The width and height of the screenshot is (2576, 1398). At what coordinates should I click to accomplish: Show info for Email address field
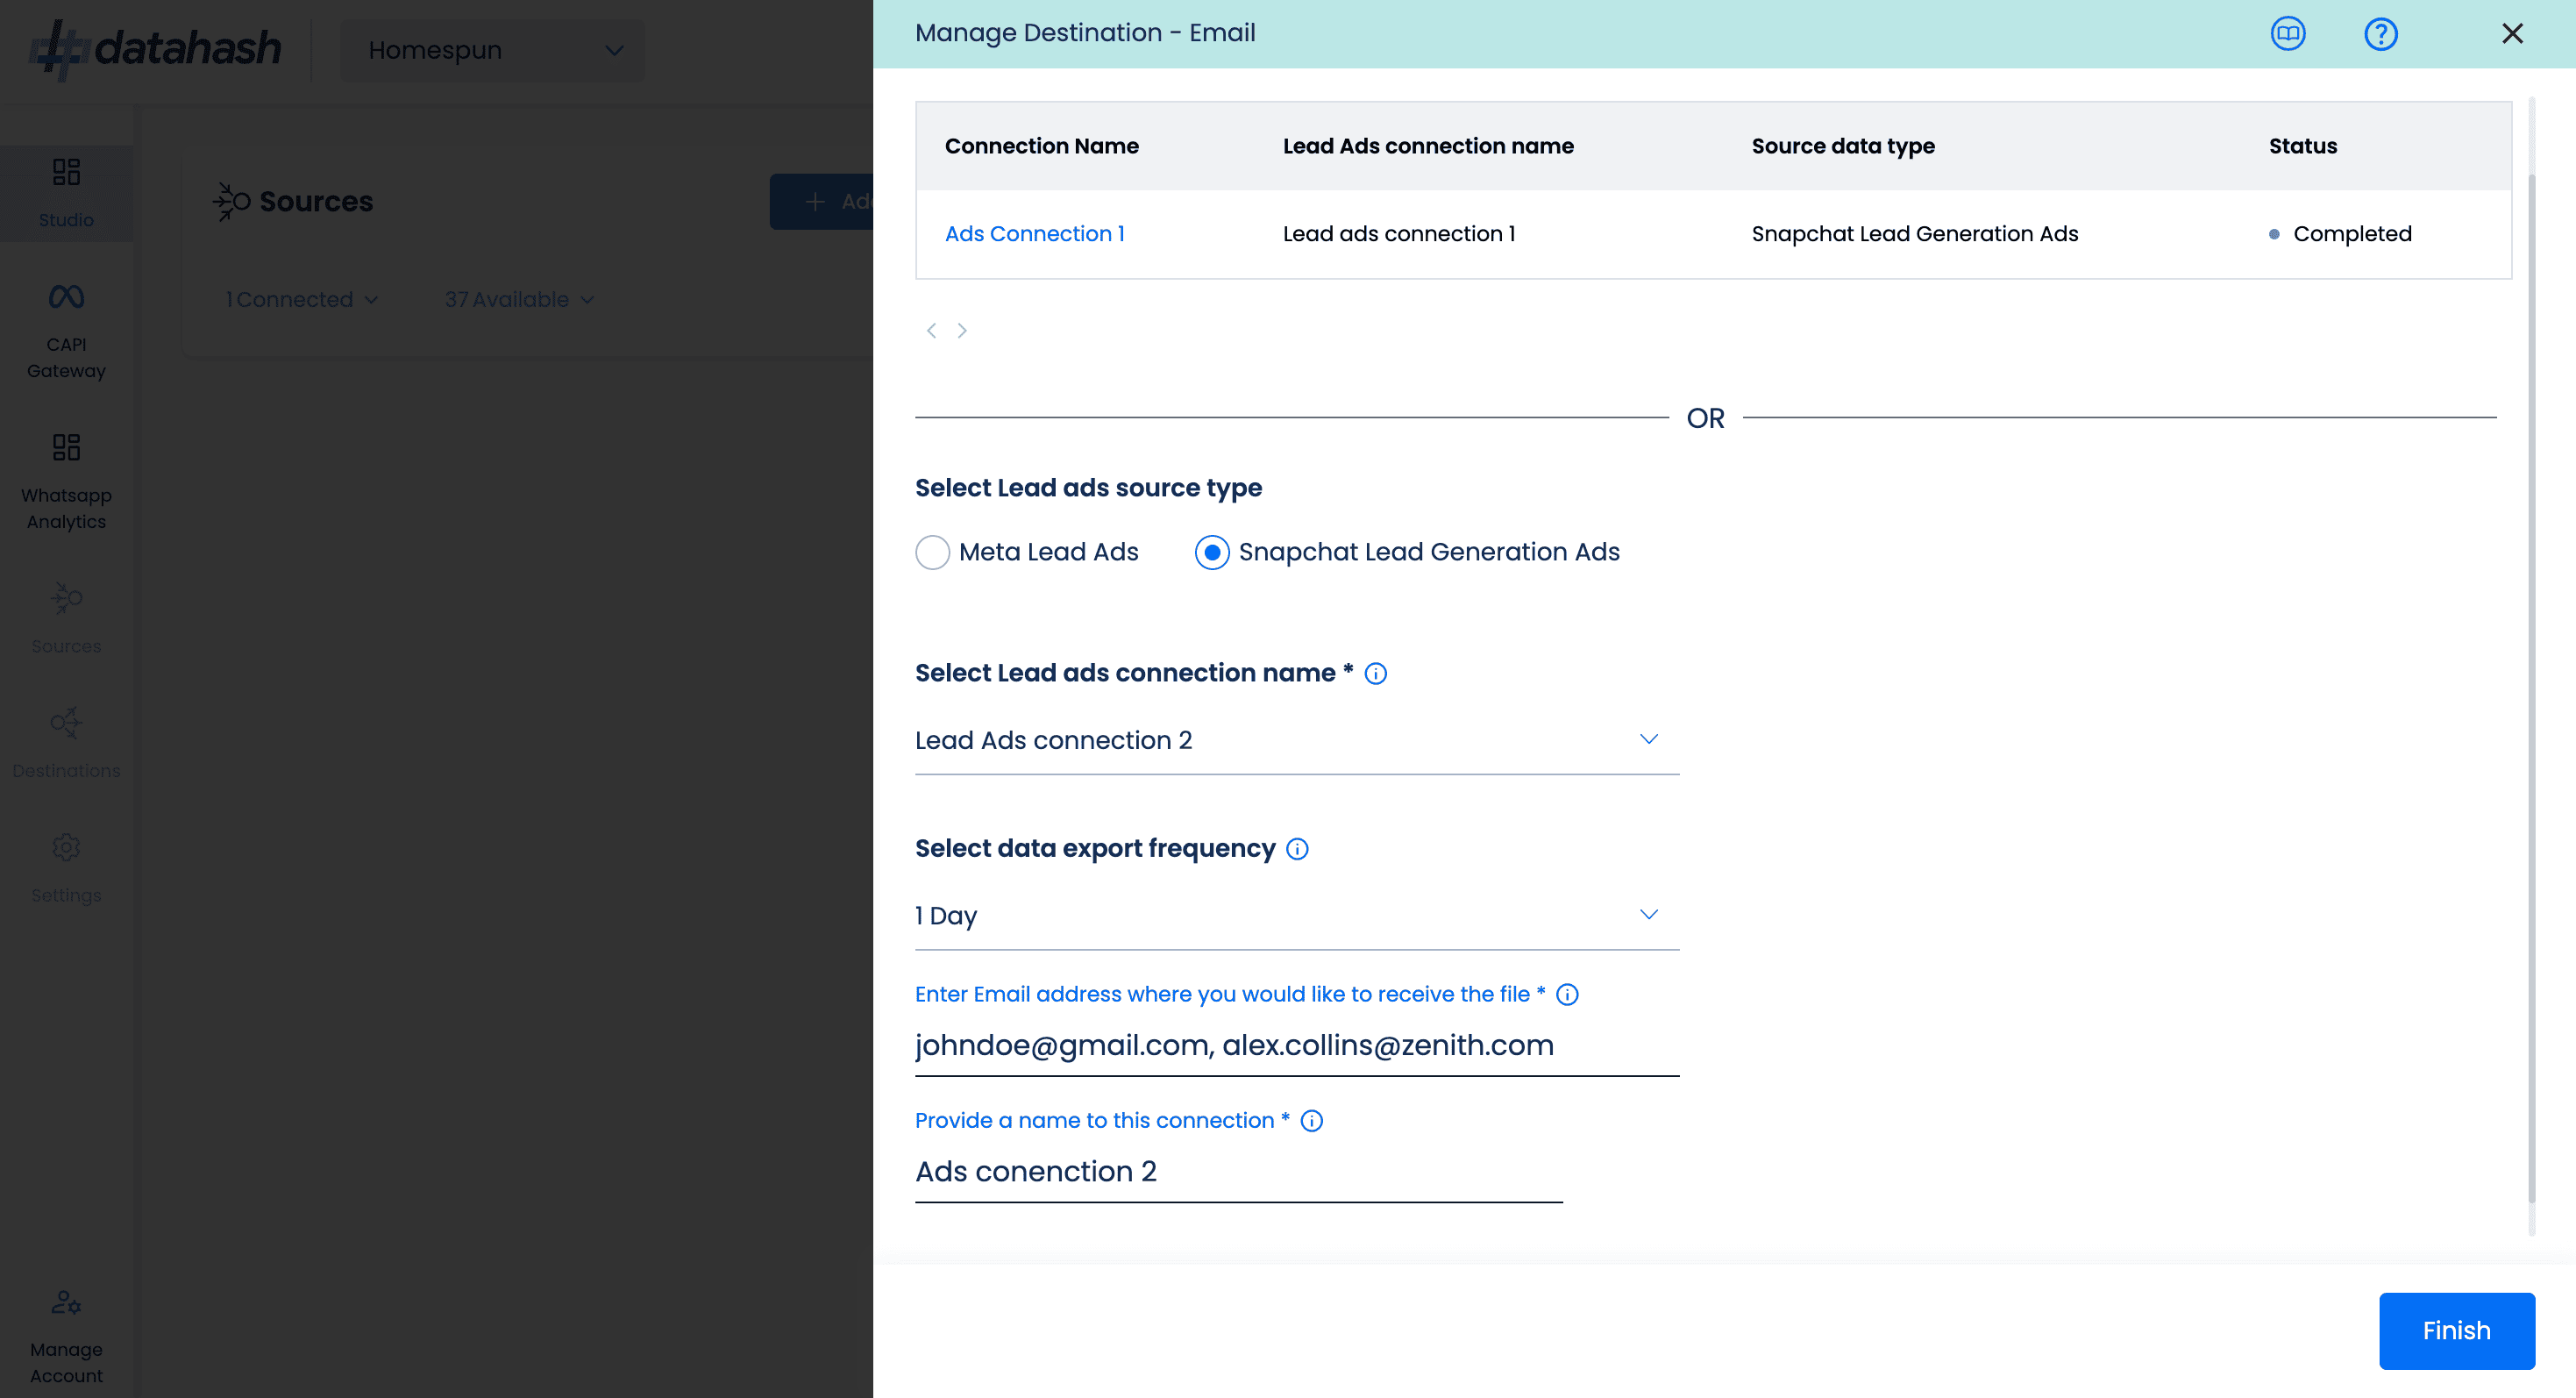pos(1567,994)
